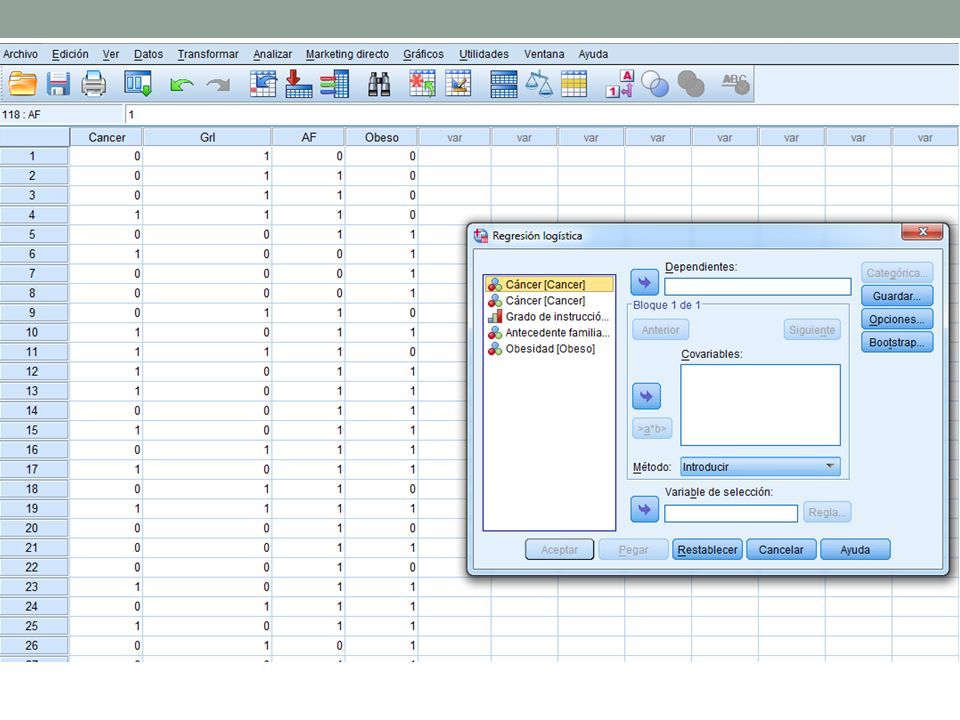The image size is (960, 720).
Task: Select the highlighted Cáncer [Cancer] variable
Action: point(549,284)
